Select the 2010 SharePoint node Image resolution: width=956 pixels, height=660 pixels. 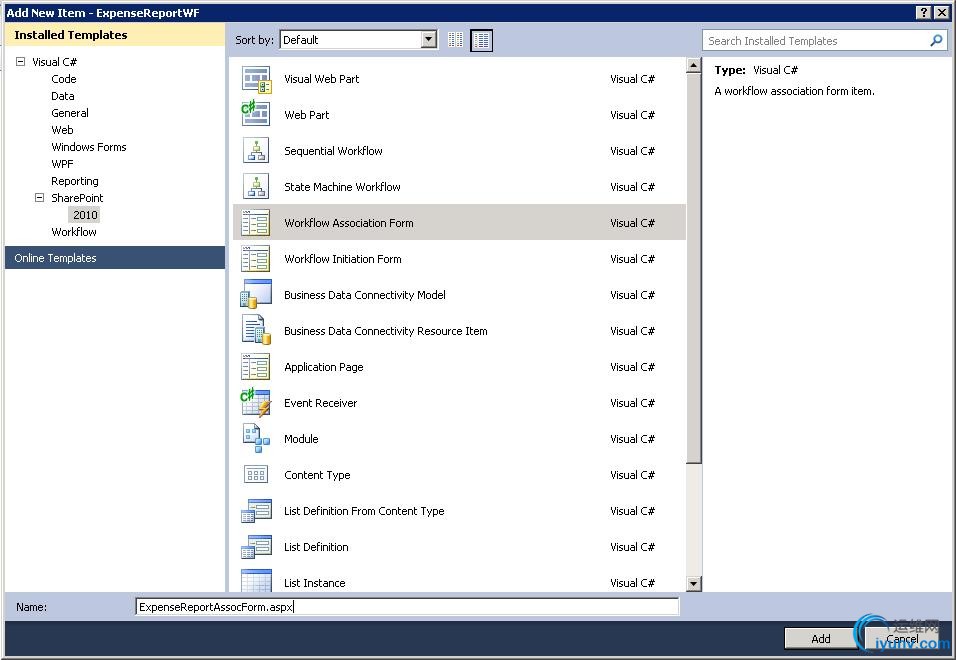point(85,215)
